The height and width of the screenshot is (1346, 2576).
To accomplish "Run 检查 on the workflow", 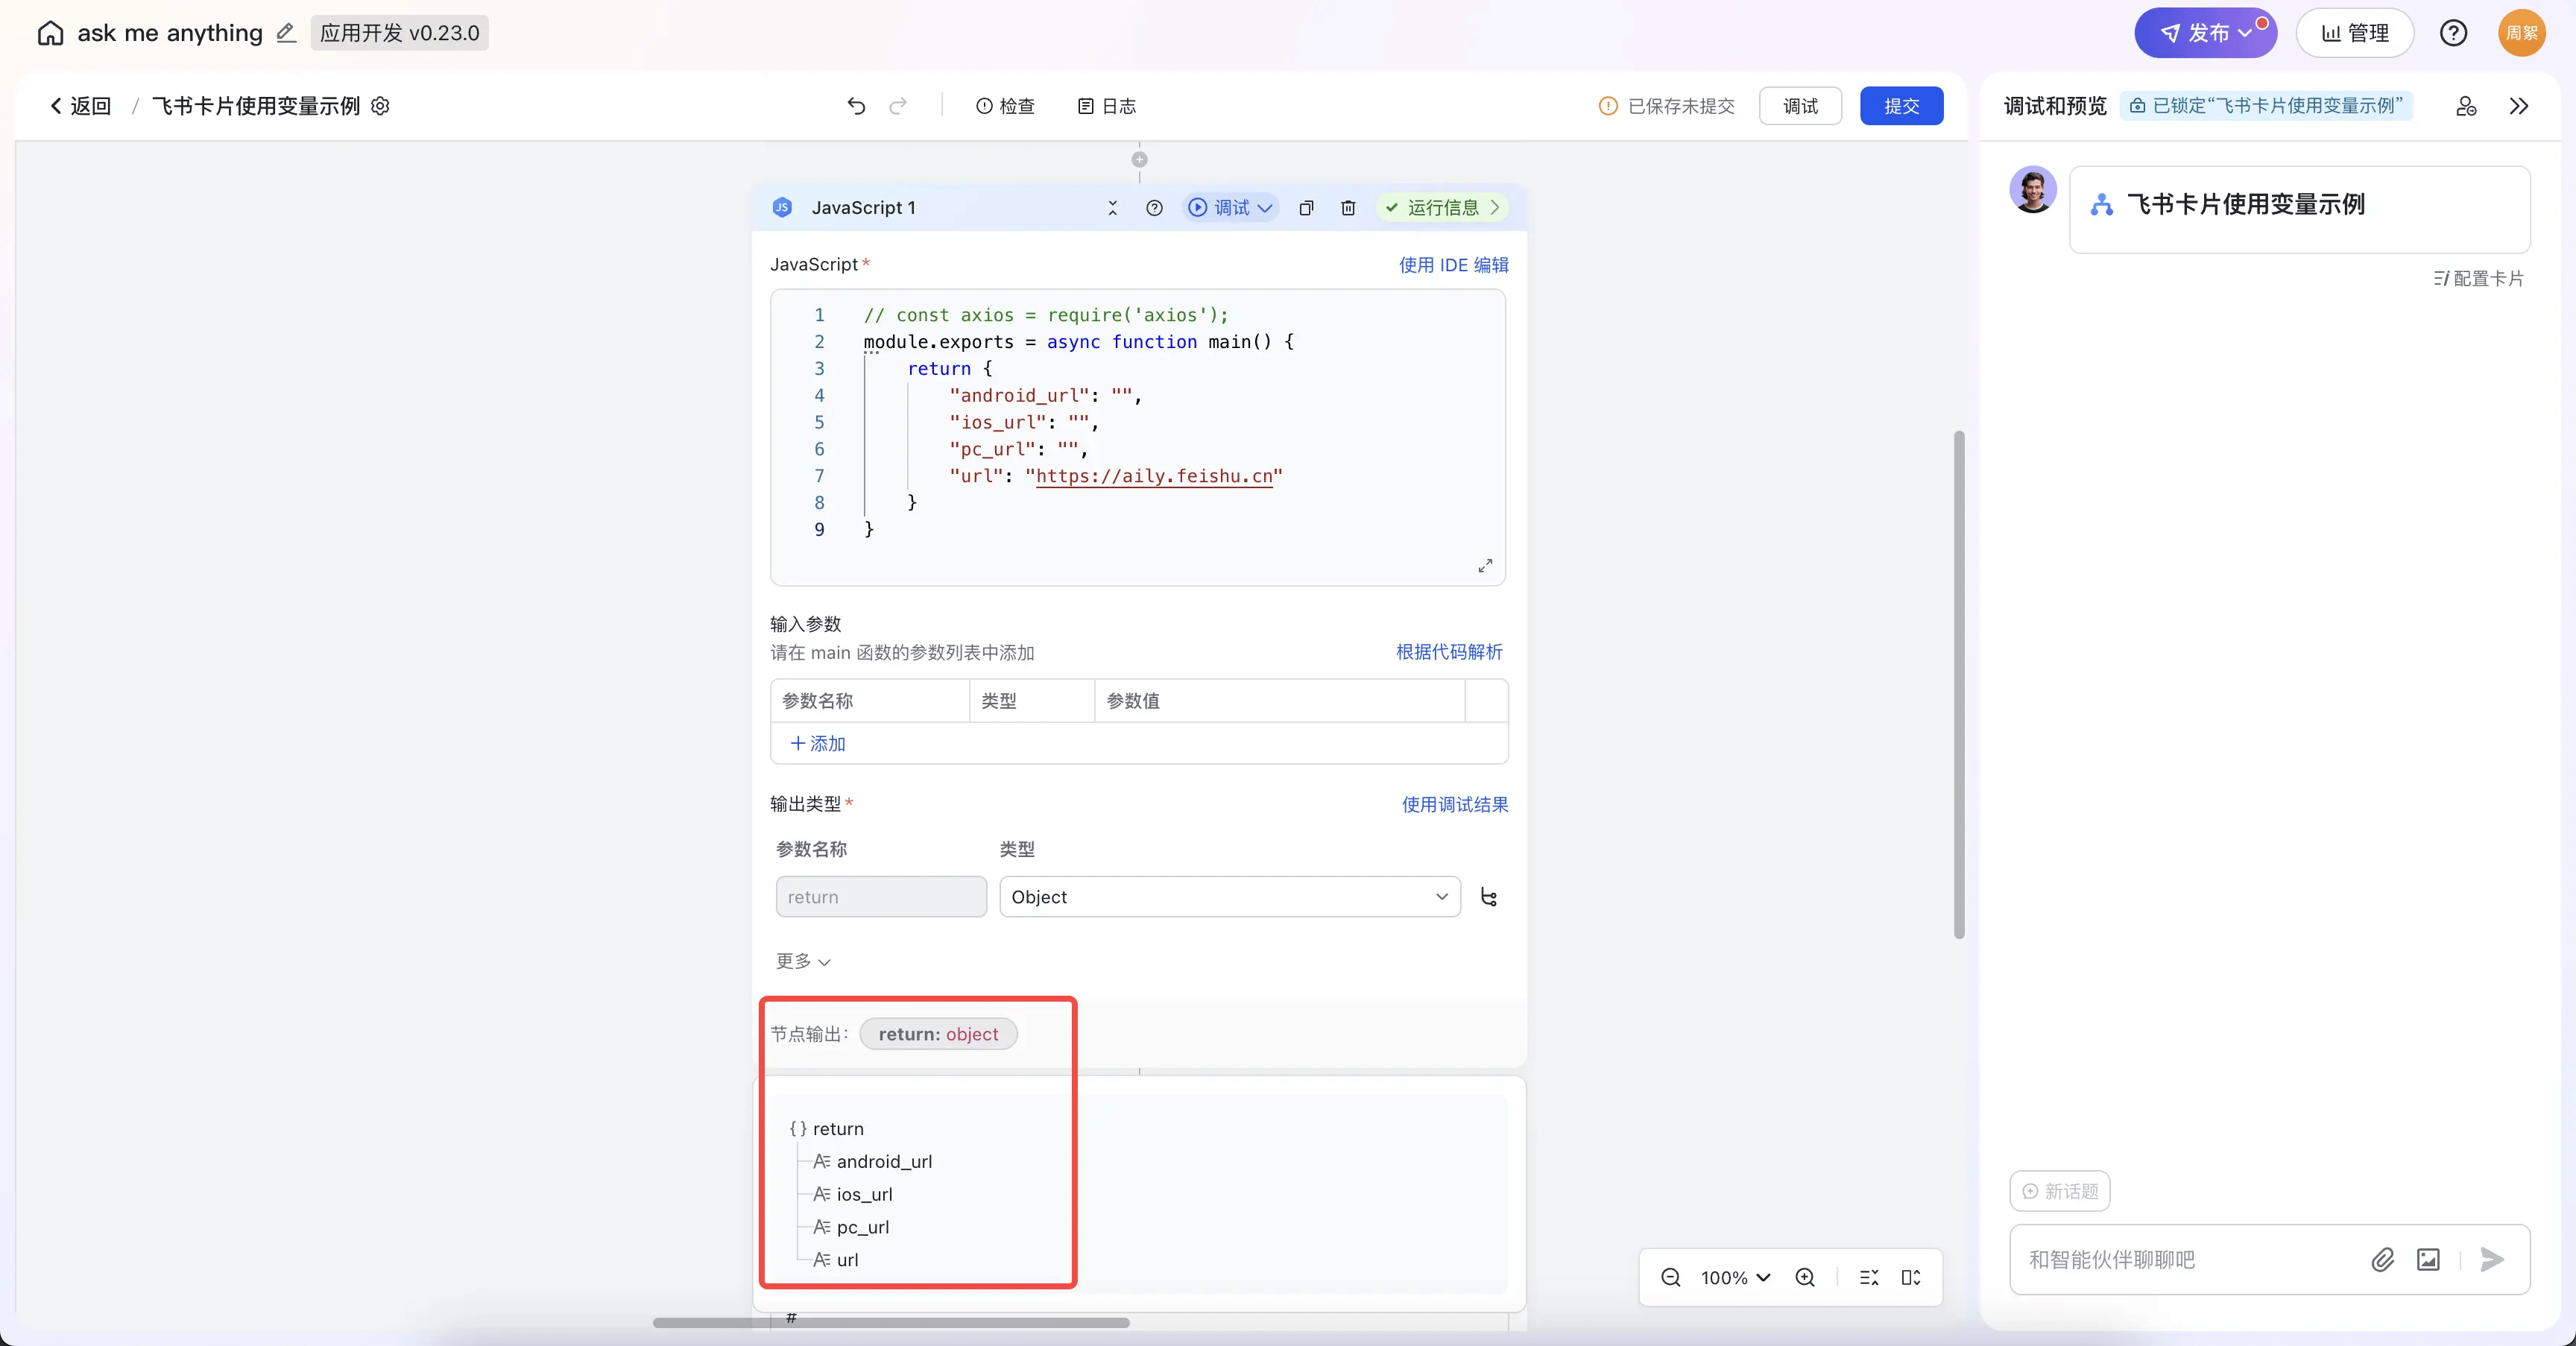I will 1005,106.
